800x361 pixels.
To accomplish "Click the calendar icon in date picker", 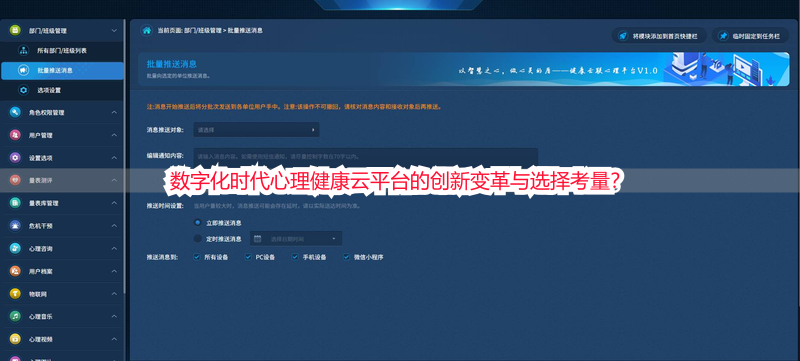I will (258, 239).
